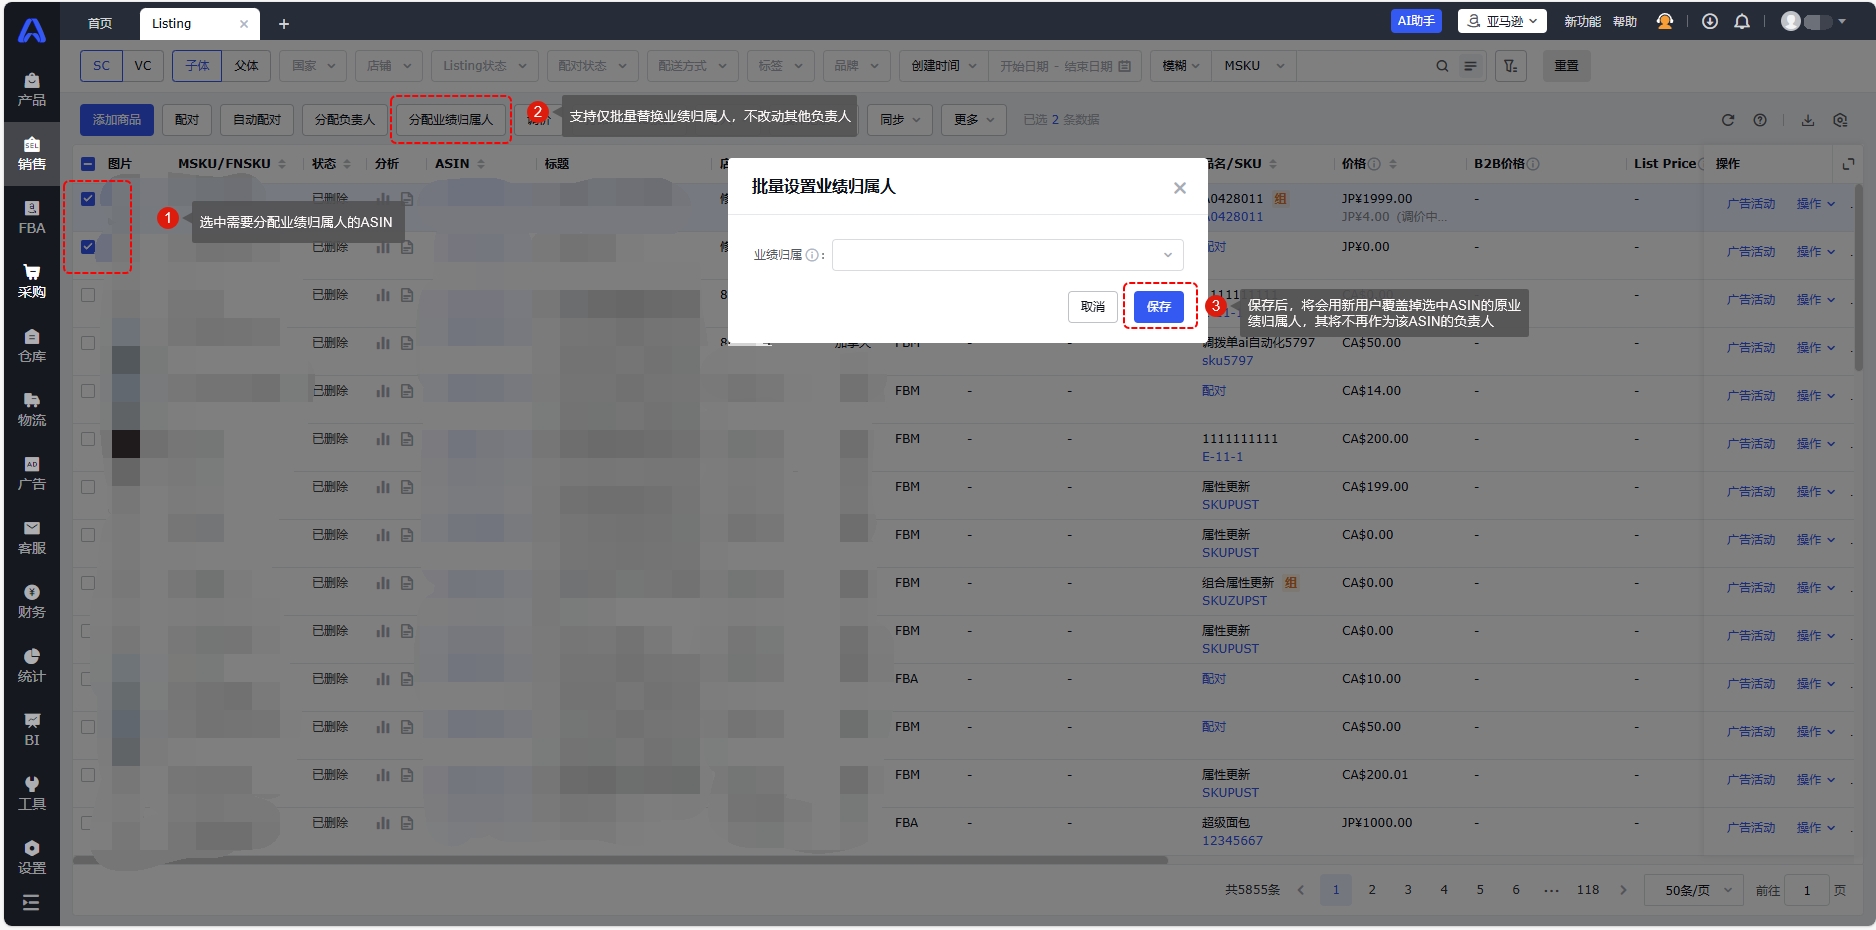The width and height of the screenshot is (1876, 930).
Task: Open the AI助手 button
Action: click(x=1416, y=21)
